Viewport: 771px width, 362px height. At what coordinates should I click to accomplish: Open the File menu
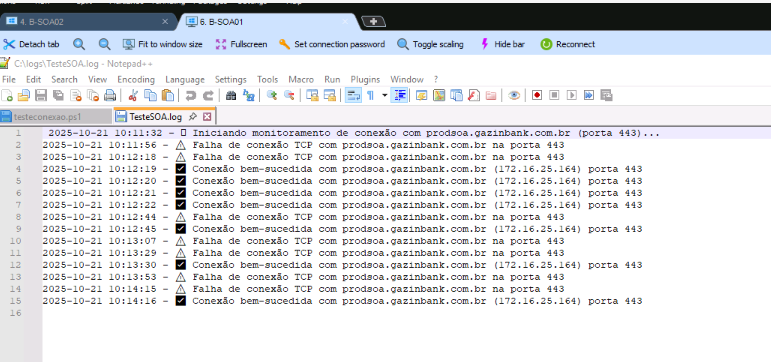9,79
